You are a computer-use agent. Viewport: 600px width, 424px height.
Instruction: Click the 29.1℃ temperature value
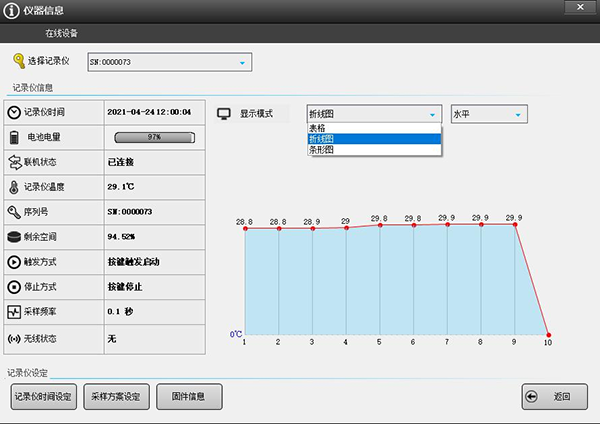coord(121,187)
